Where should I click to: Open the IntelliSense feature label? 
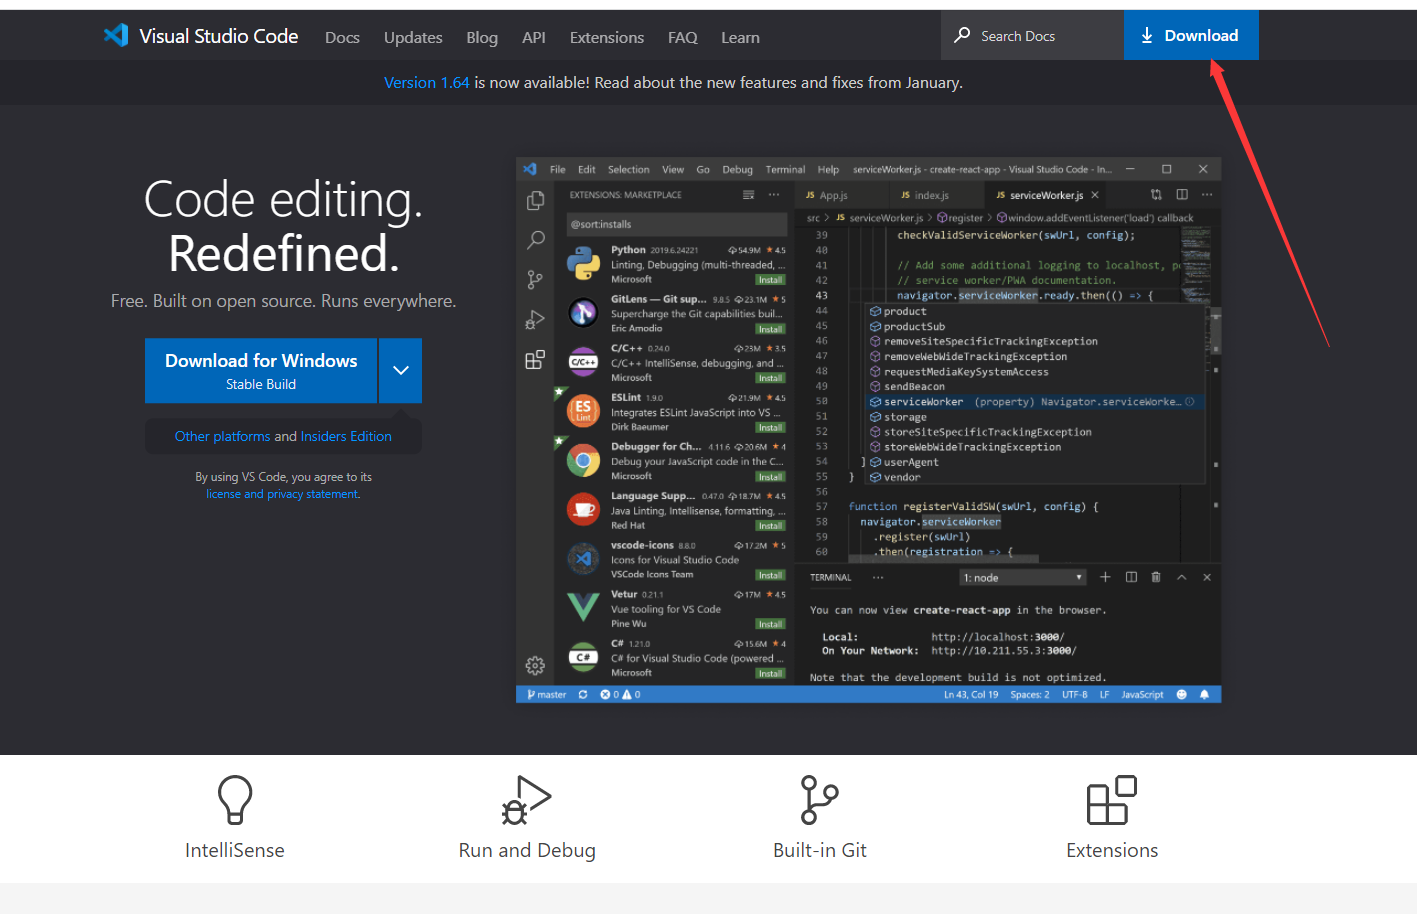coord(235,850)
